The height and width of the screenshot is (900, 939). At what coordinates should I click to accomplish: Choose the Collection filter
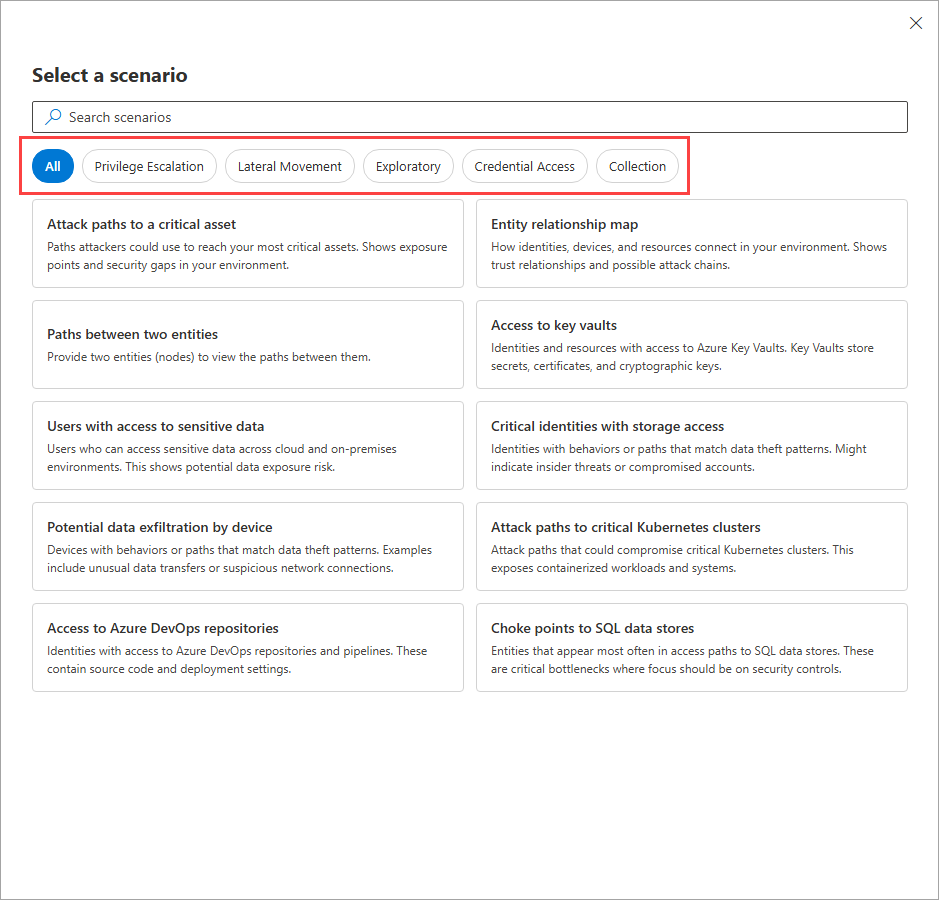coord(637,166)
